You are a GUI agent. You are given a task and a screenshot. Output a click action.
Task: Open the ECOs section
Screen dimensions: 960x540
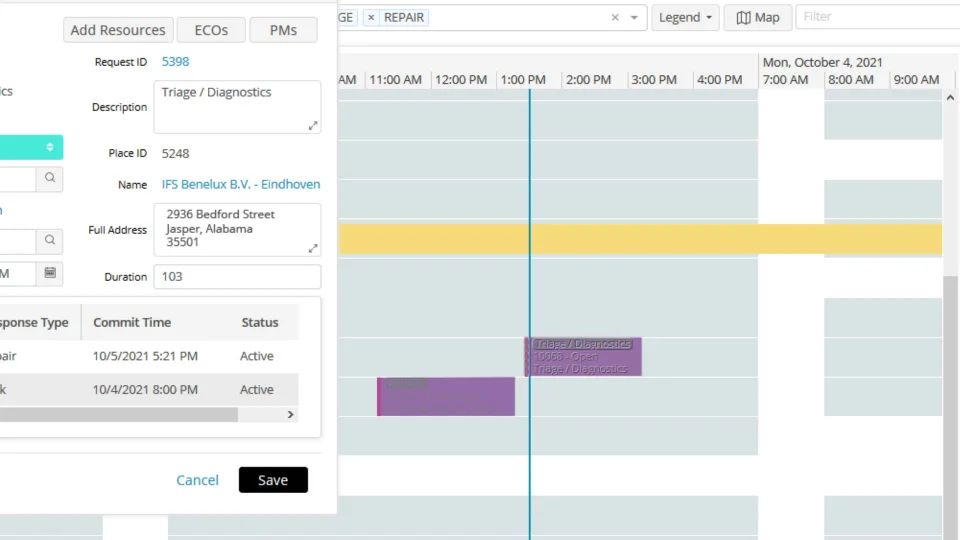[211, 30]
